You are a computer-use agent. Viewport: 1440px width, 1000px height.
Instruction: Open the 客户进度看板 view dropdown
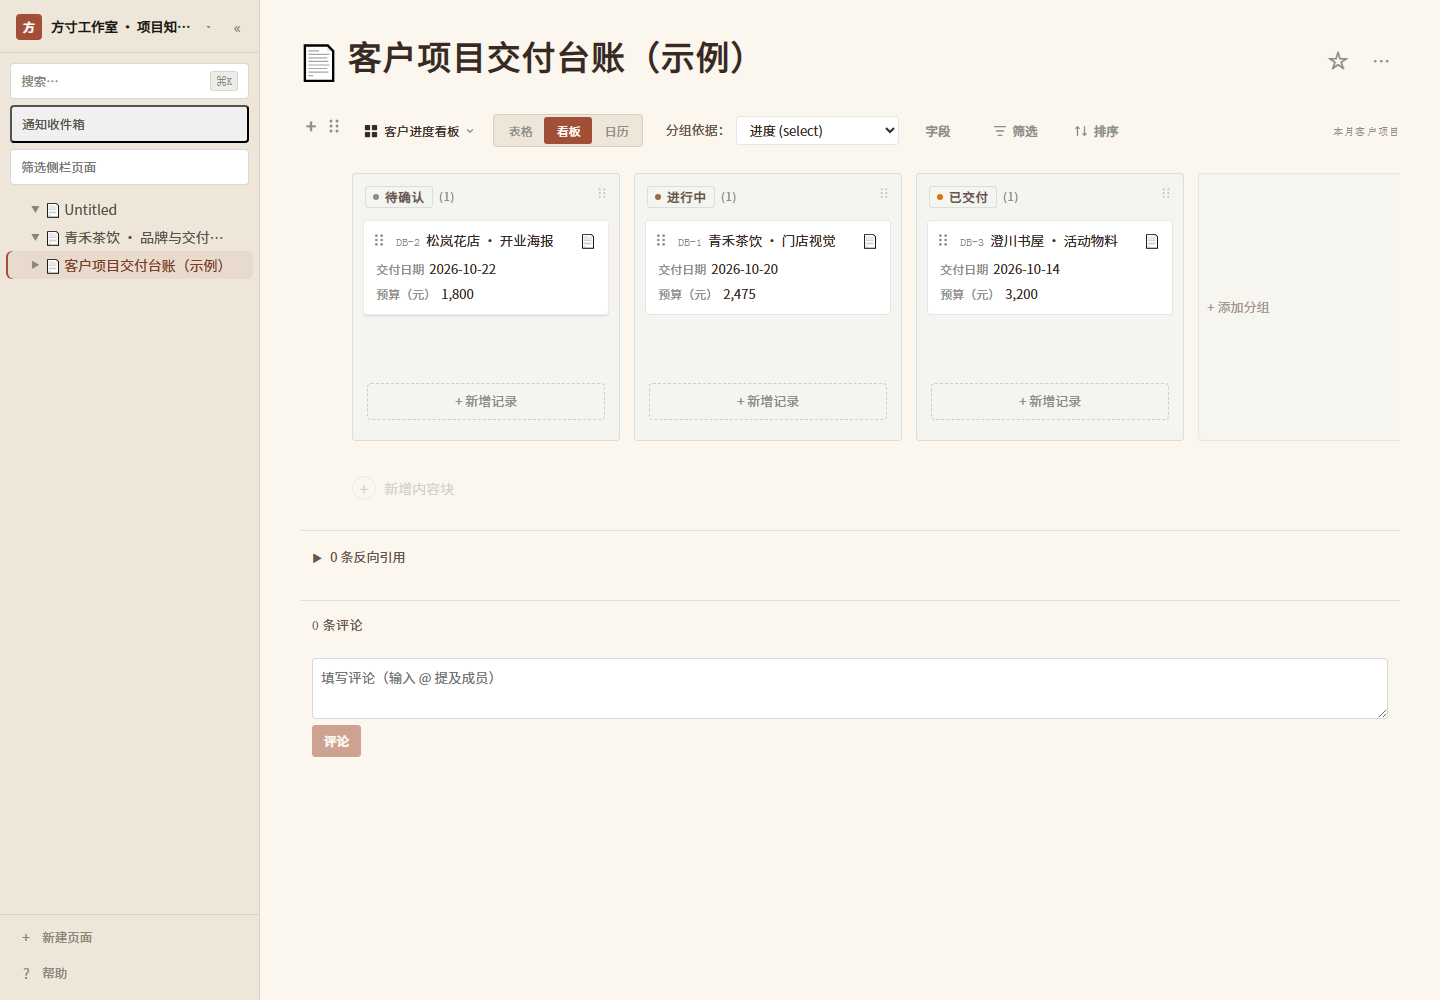point(419,131)
